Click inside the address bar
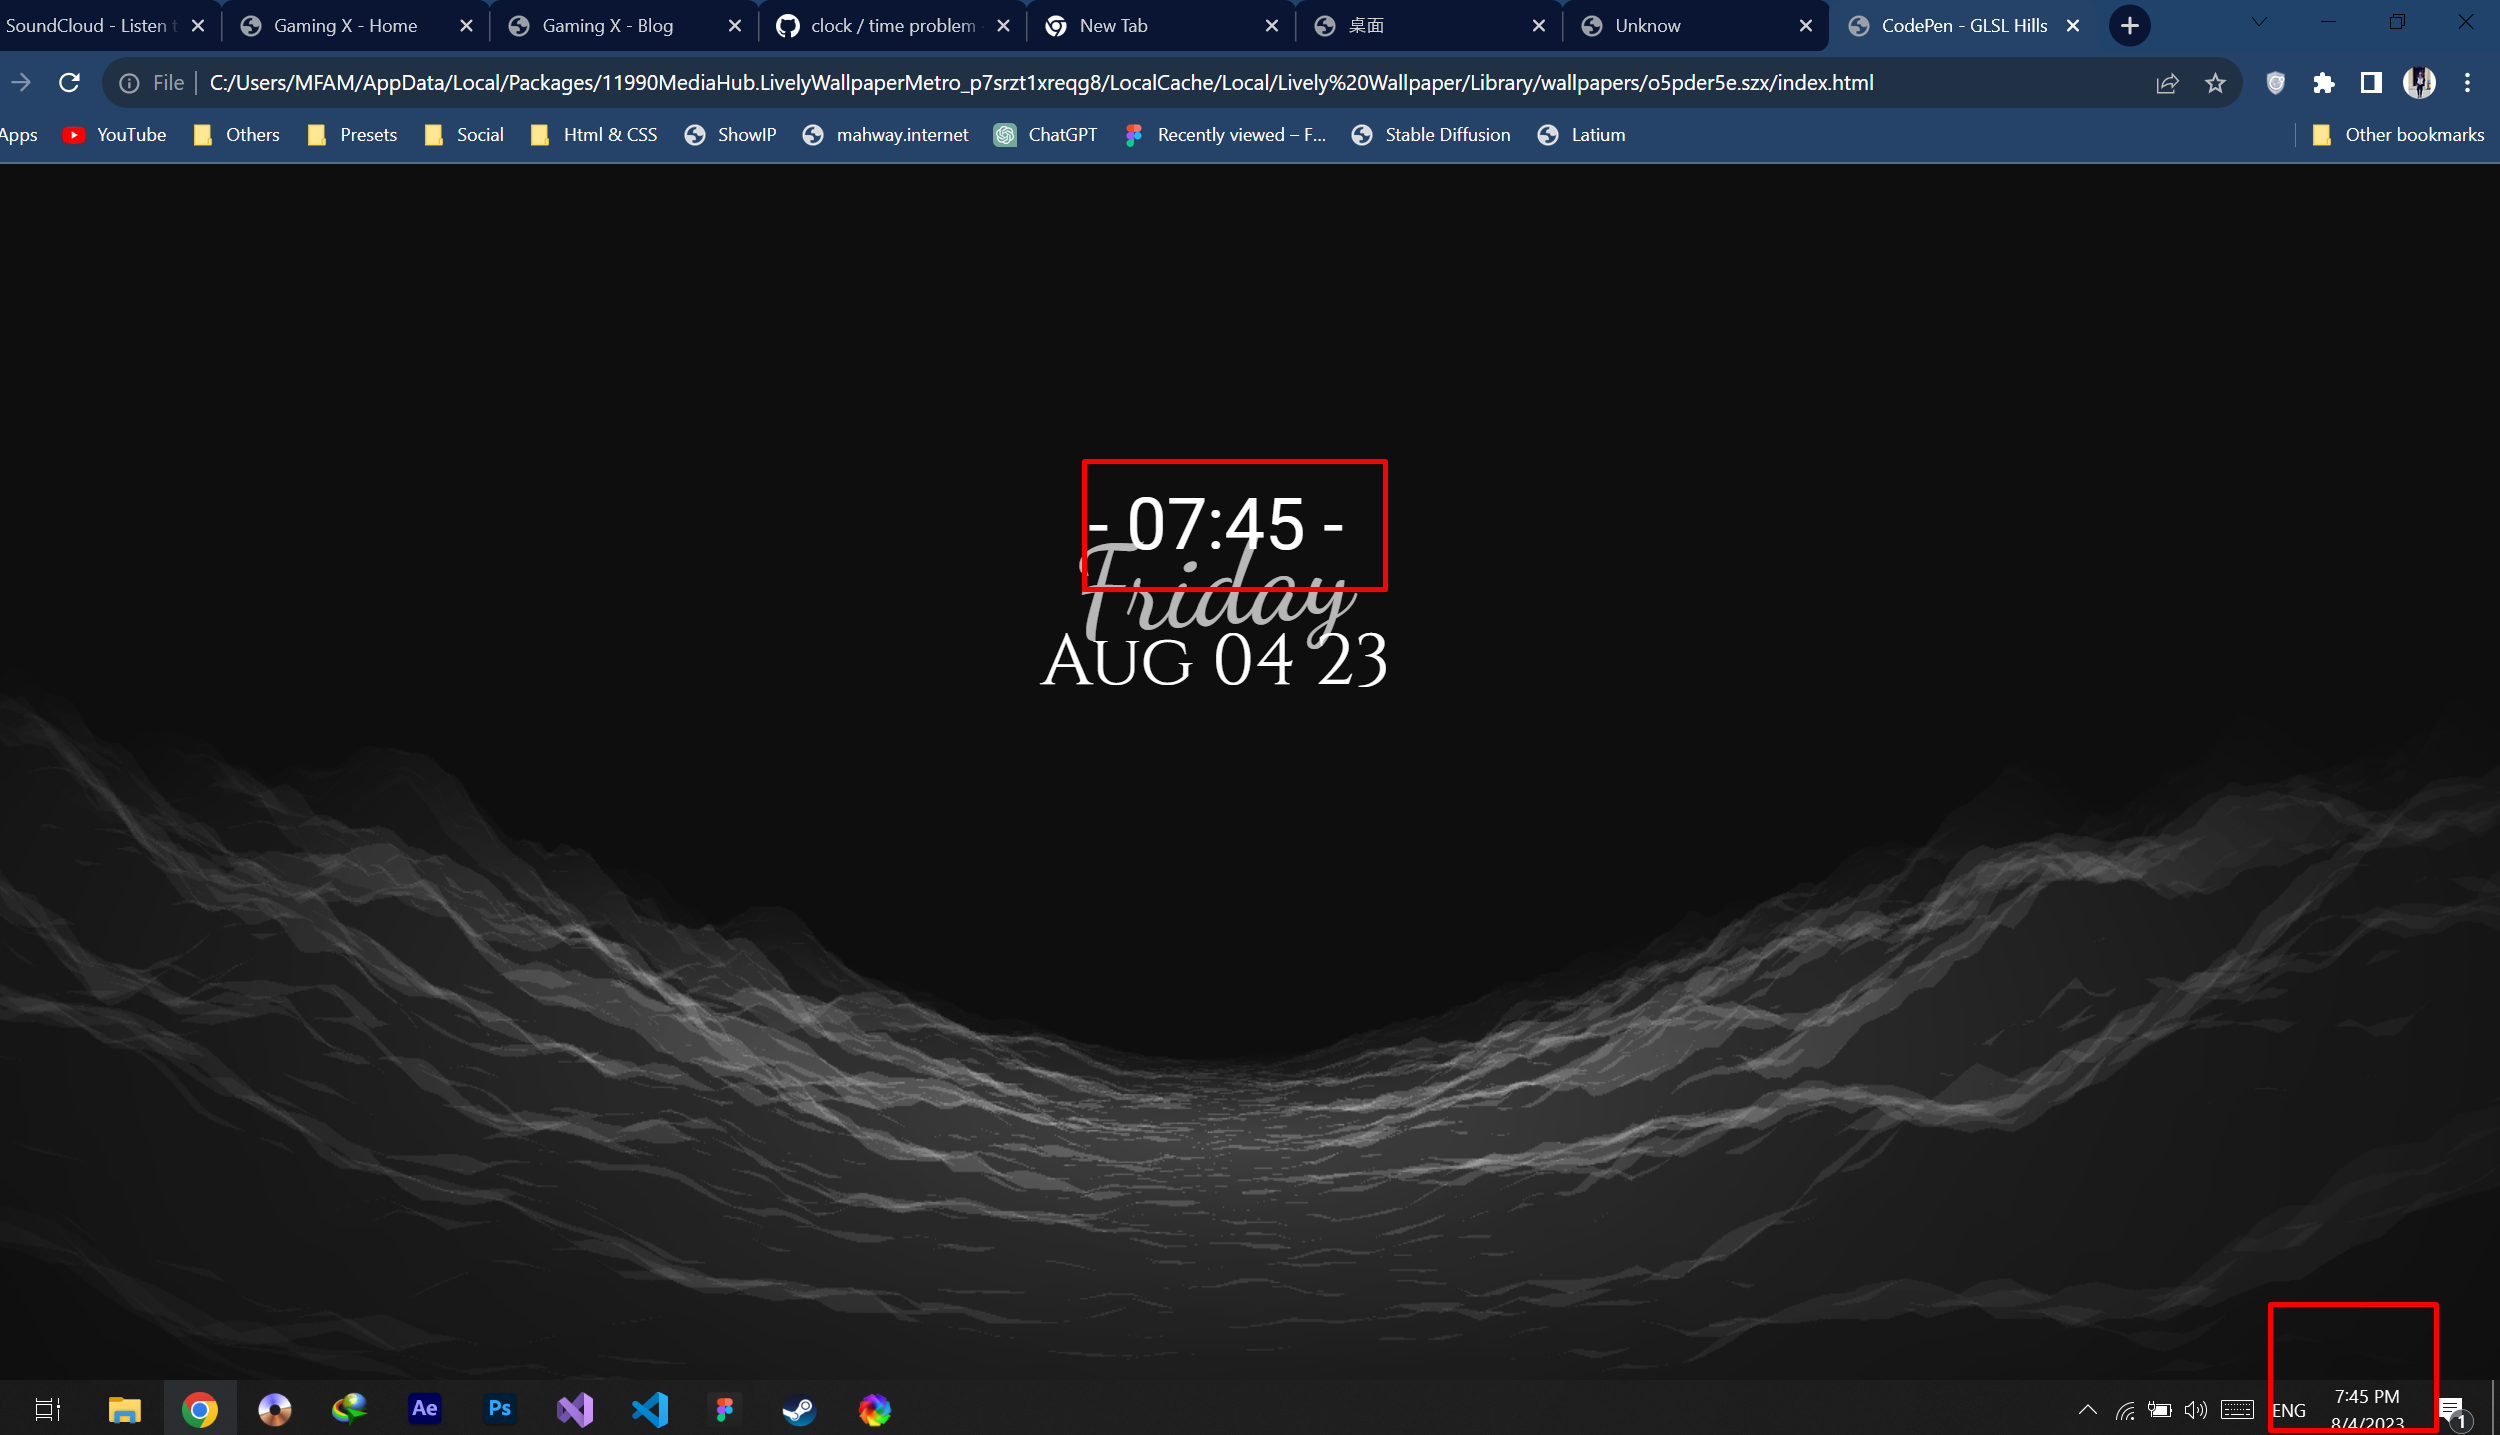 pyautogui.click(x=1000, y=82)
